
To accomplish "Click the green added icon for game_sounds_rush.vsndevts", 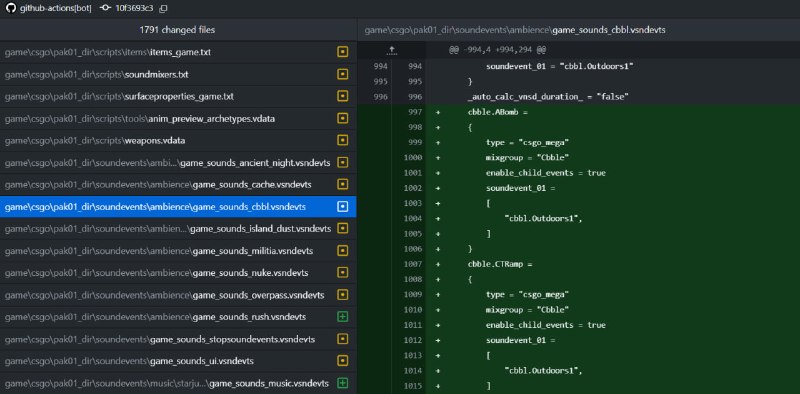I will 343,317.
